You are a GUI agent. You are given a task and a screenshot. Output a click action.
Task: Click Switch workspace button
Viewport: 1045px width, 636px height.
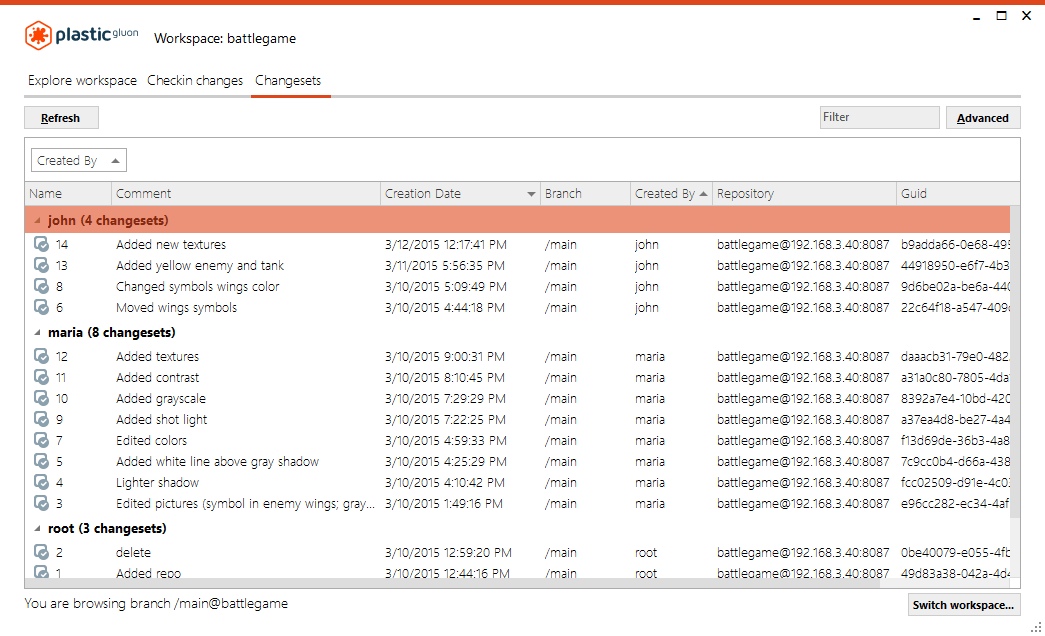[x=964, y=605]
